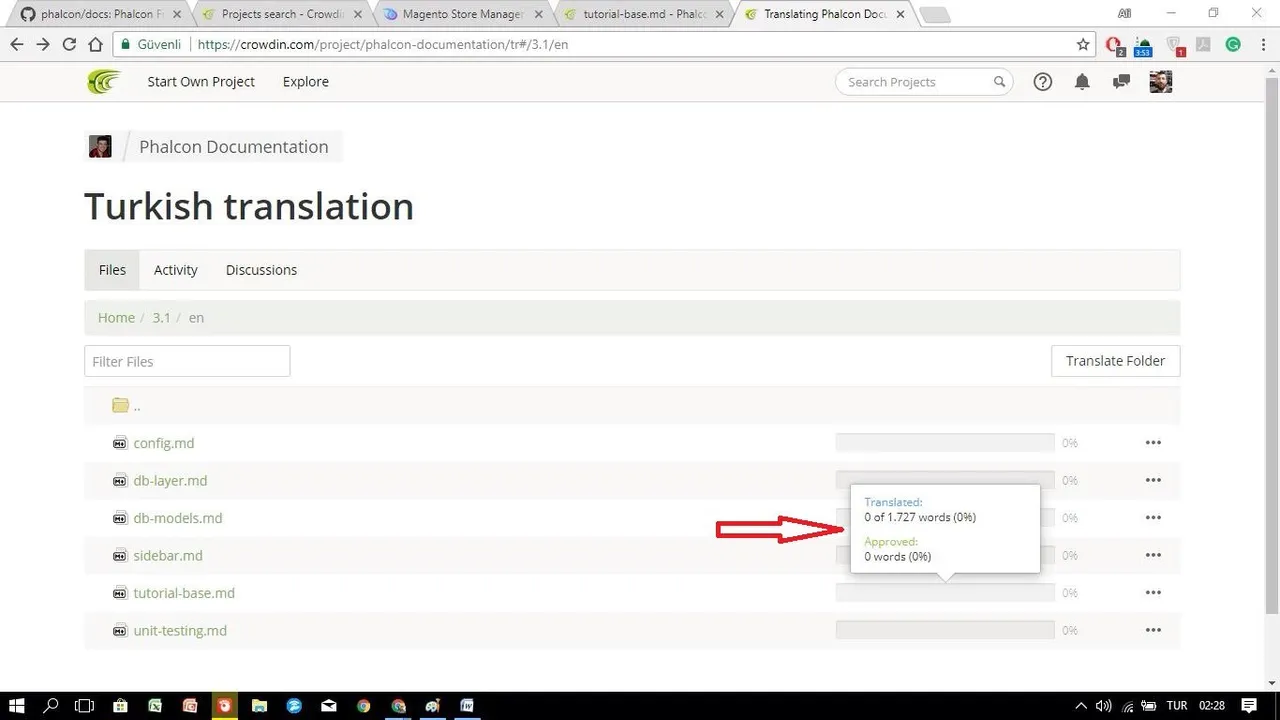Screen dimensions: 1280x720
Task: Switch to the Discussions tab
Action: (261, 270)
